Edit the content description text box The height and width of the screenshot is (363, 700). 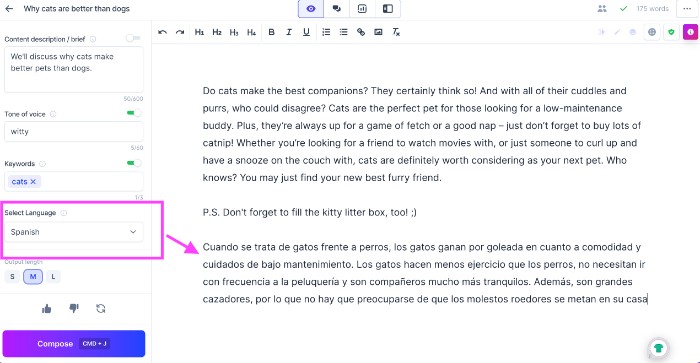point(74,70)
